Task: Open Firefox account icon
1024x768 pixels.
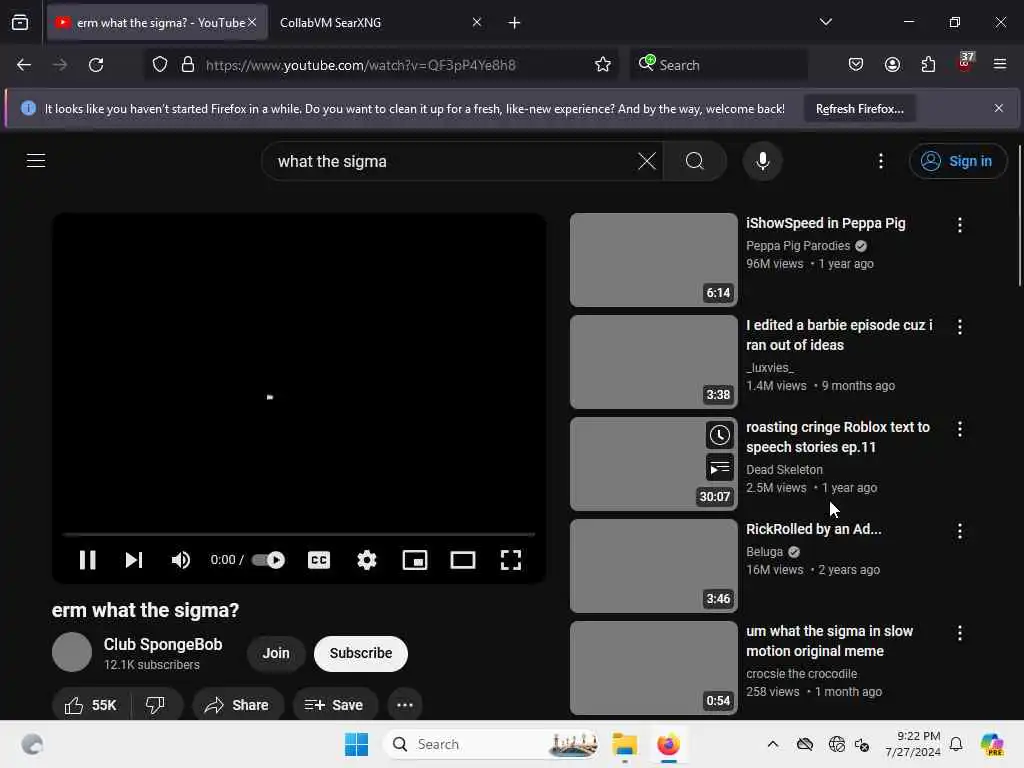Action: coord(892,65)
